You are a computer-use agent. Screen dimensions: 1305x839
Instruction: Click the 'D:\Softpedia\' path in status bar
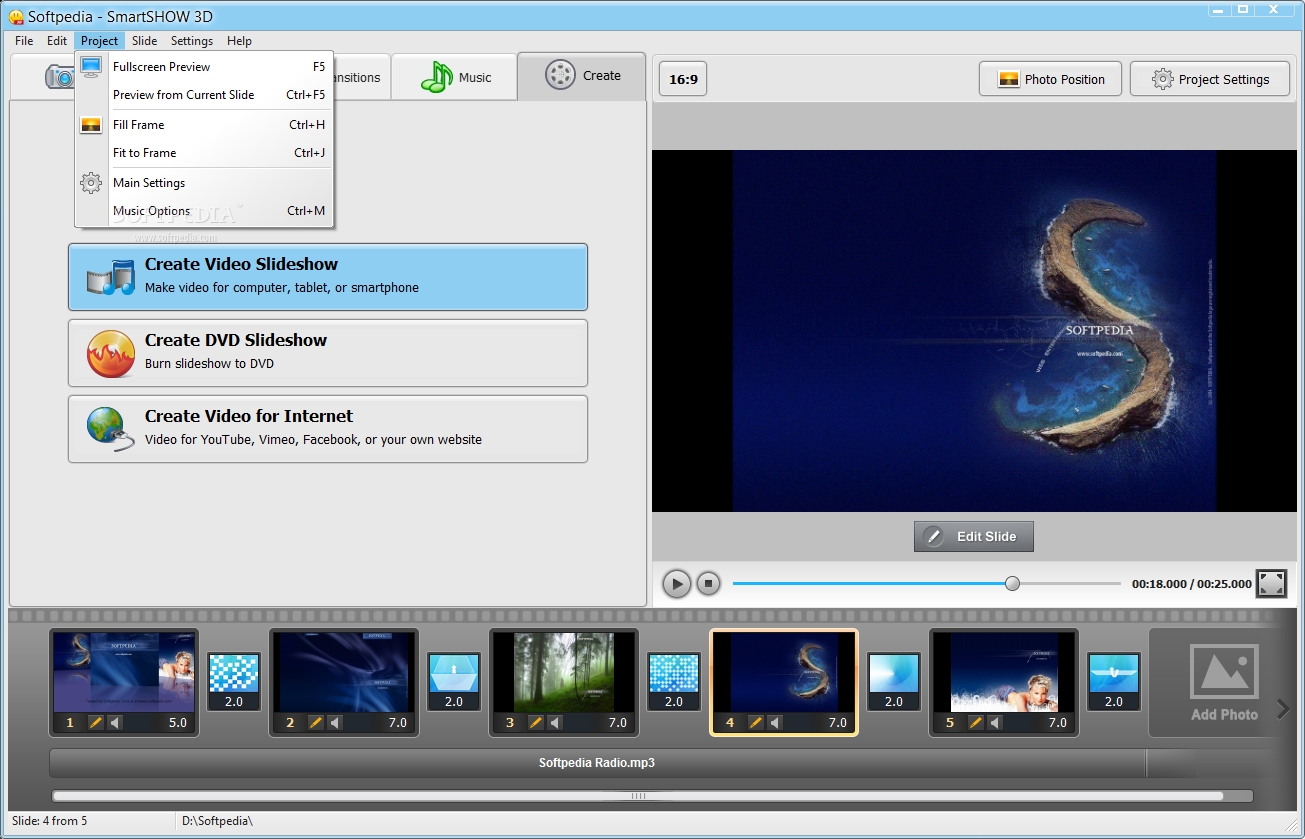tap(217, 821)
